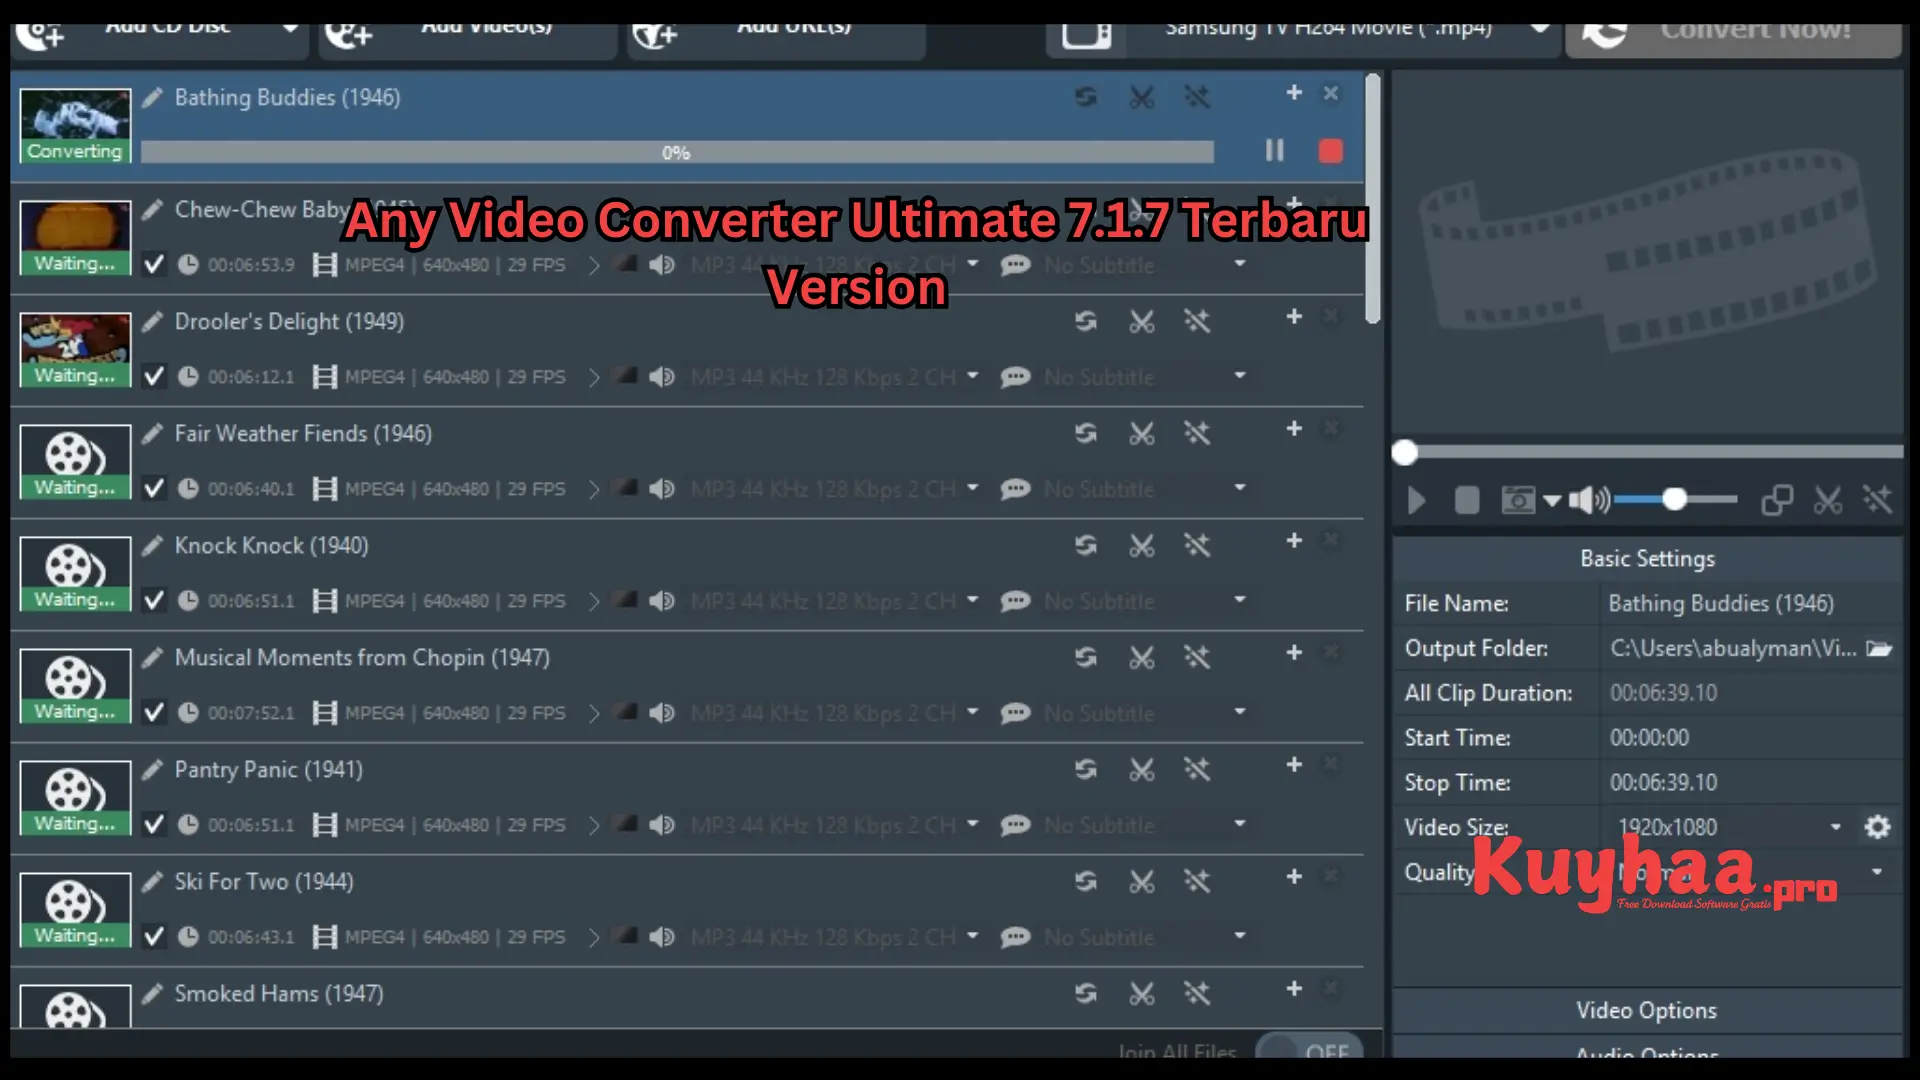Open the clip scissors for Smoked Hams

coord(1142,993)
